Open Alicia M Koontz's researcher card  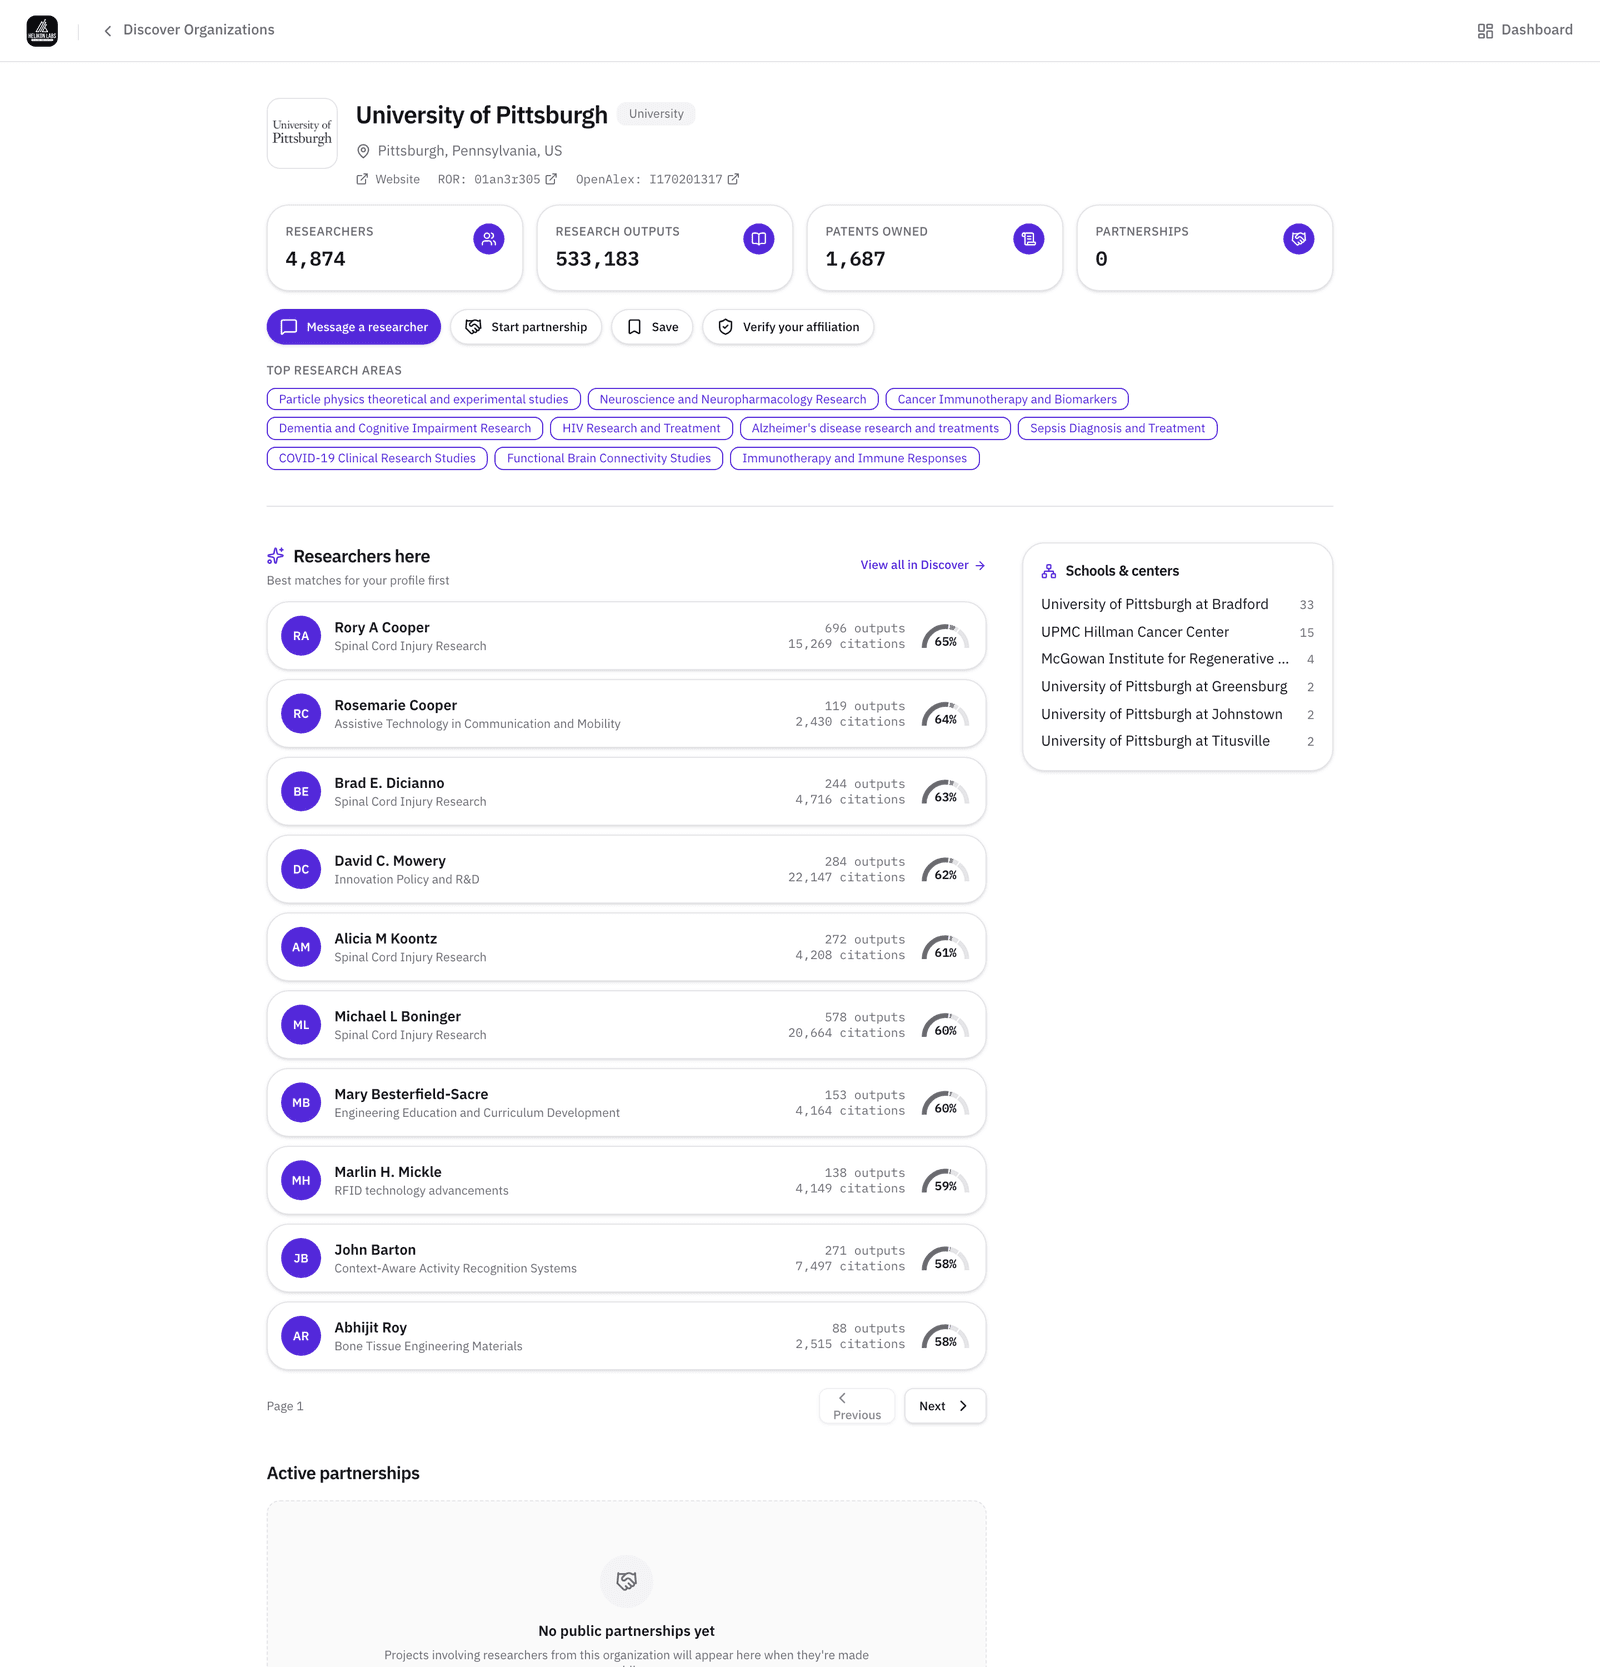pos(626,947)
